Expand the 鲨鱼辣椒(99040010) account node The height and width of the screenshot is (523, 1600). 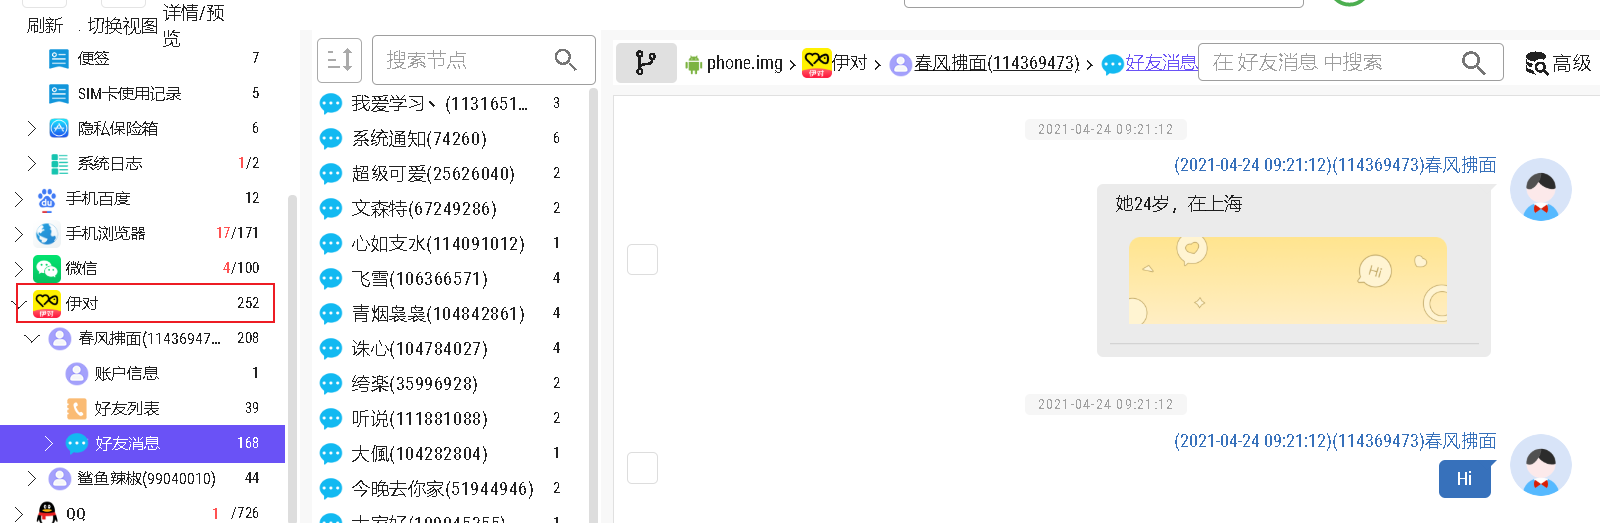pos(32,478)
